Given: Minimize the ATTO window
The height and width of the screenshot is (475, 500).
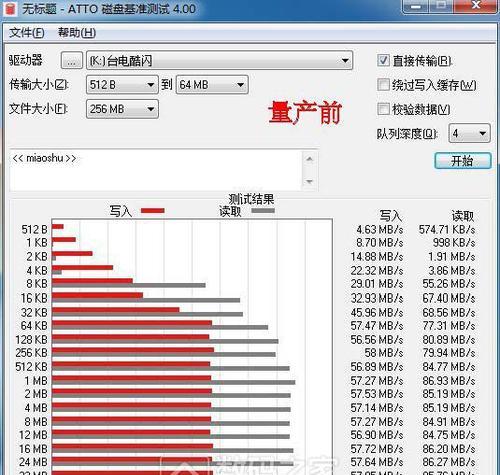Looking at the screenshot, I should click(416, 6).
